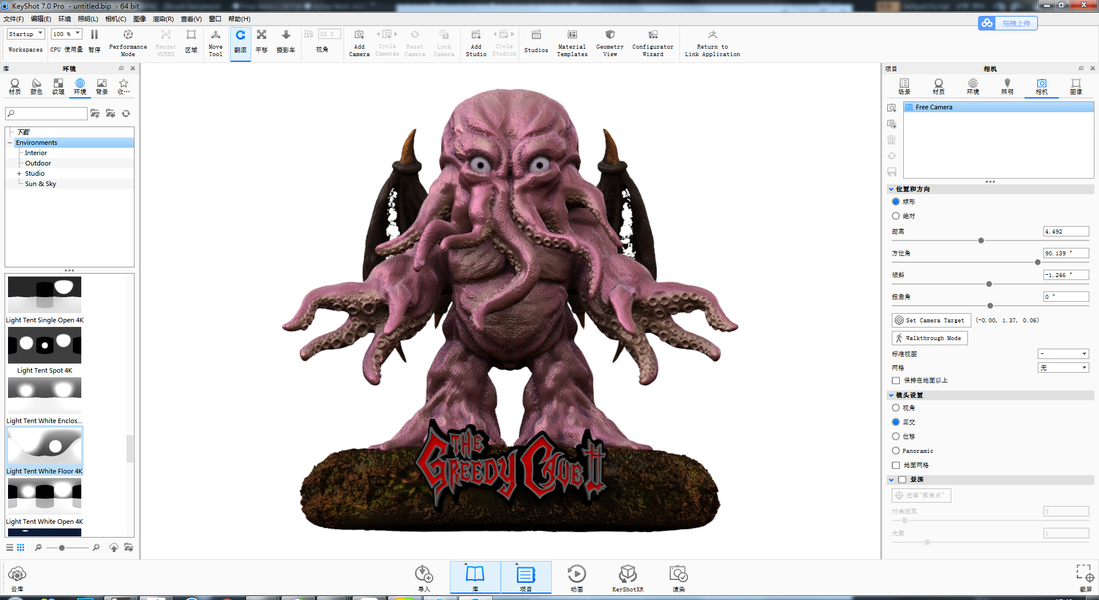This screenshot has height=600, width=1099.
Task: Adjust the 距离 distance slider
Action: point(981,240)
